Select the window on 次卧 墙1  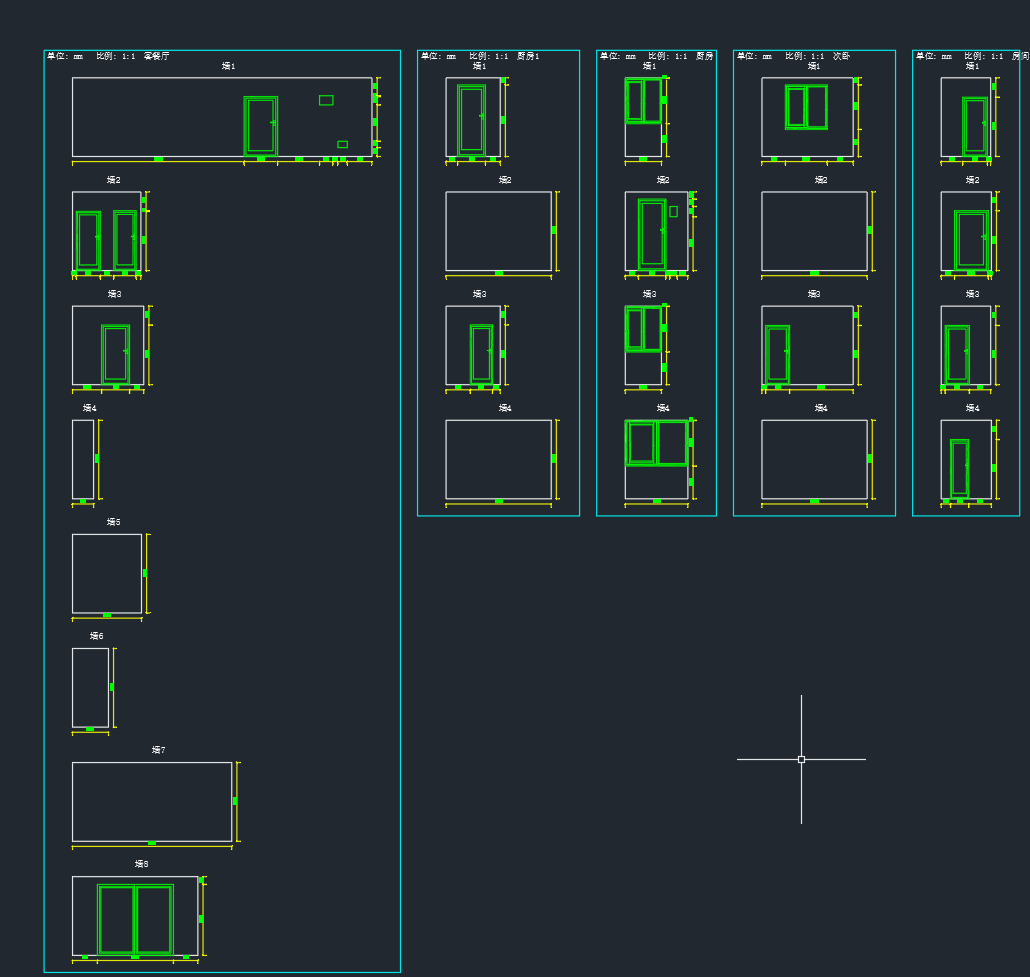(x=806, y=107)
